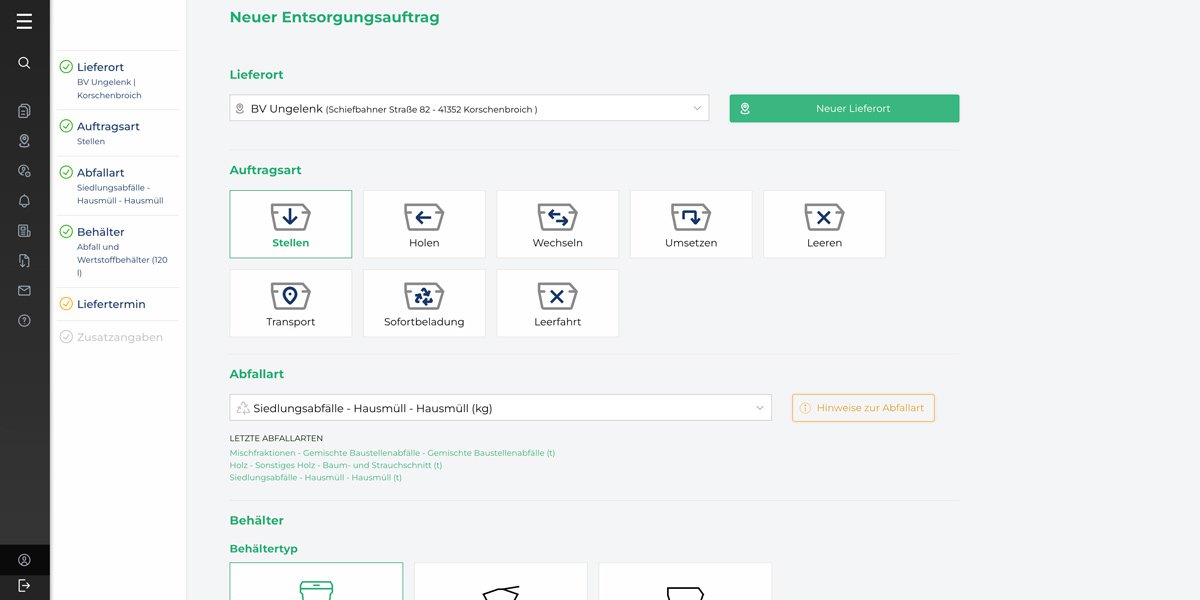
Task: Jump to the Liefertermin step in the sidebar
Action: (x=111, y=304)
